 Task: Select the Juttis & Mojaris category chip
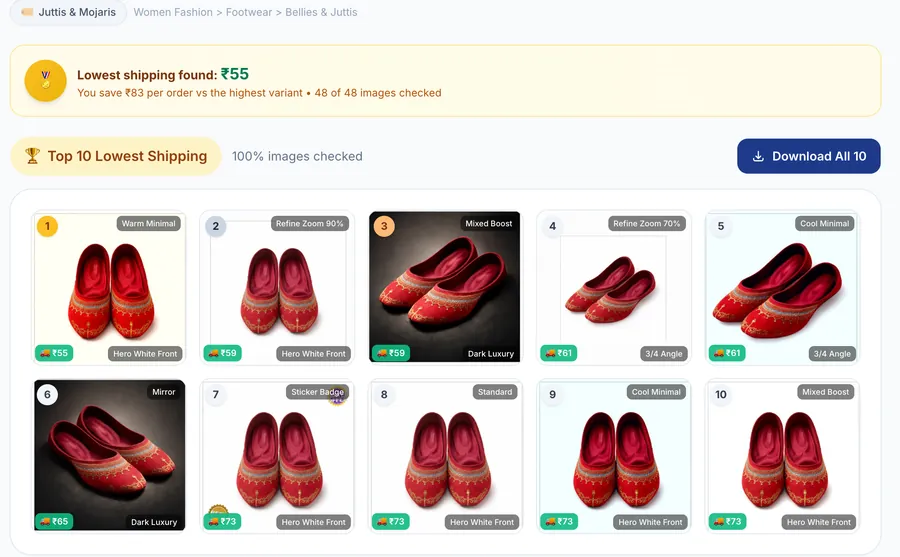pyautogui.click(x=68, y=12)
